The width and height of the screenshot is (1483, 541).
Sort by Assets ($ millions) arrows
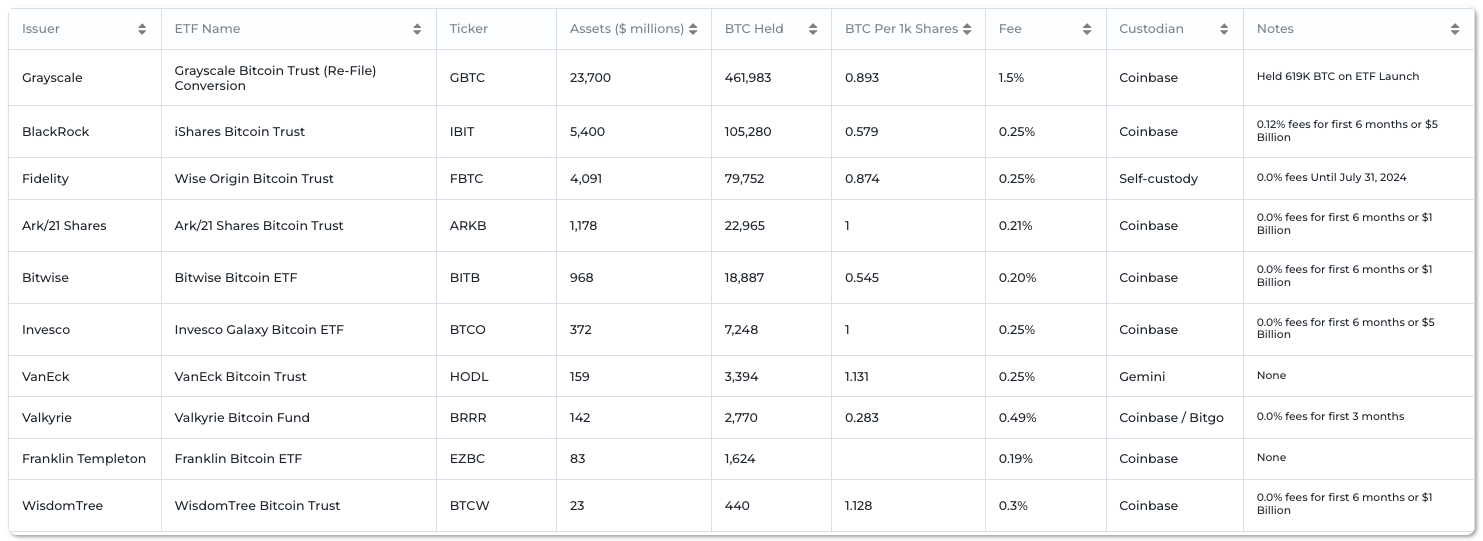[x=693, y=29]
